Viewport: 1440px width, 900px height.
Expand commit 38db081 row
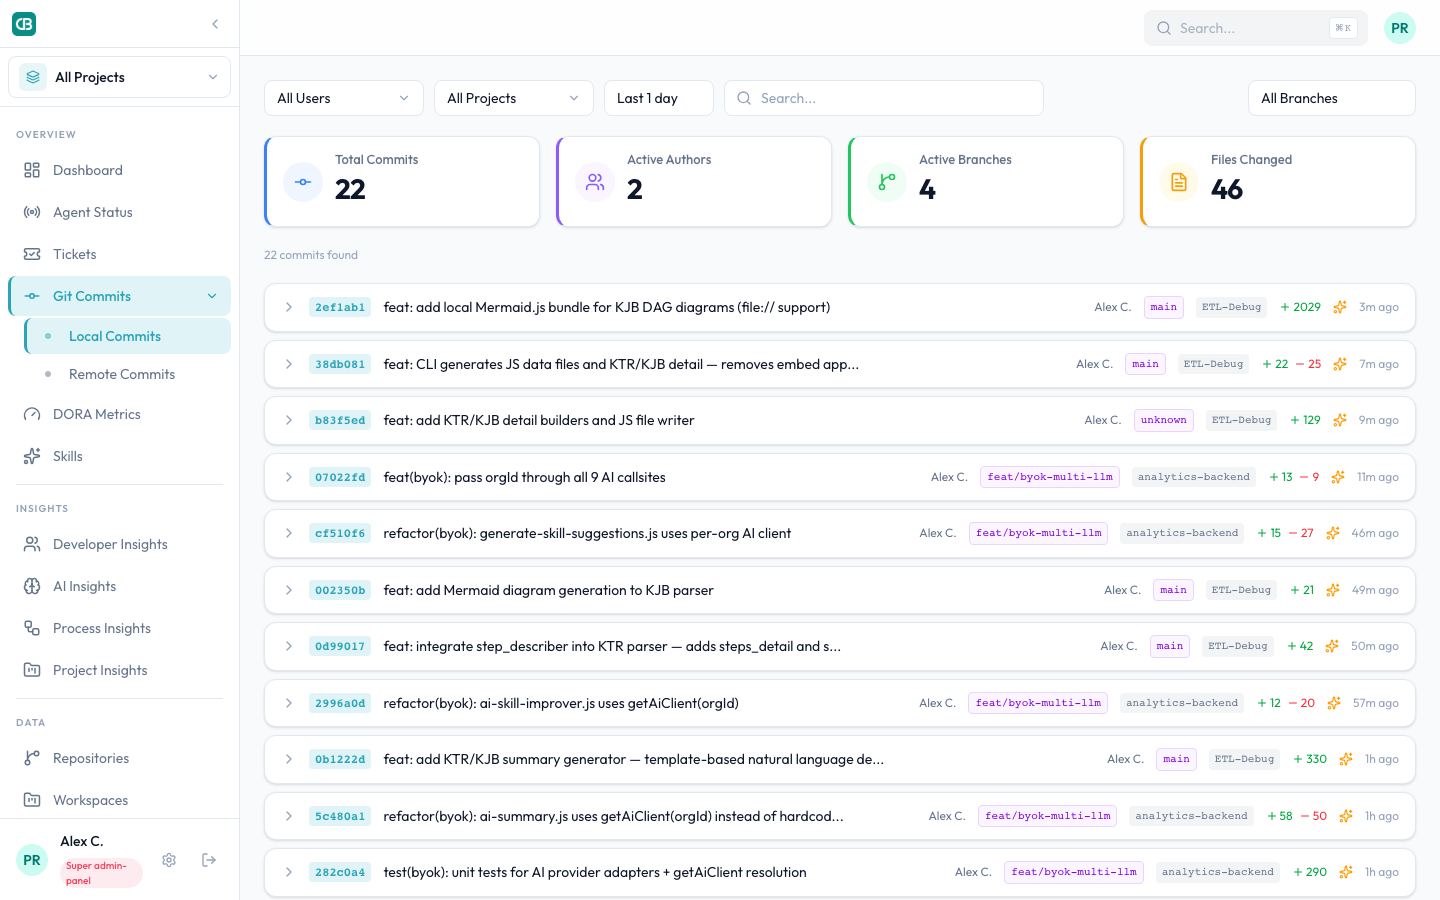[x=289, y=364]
